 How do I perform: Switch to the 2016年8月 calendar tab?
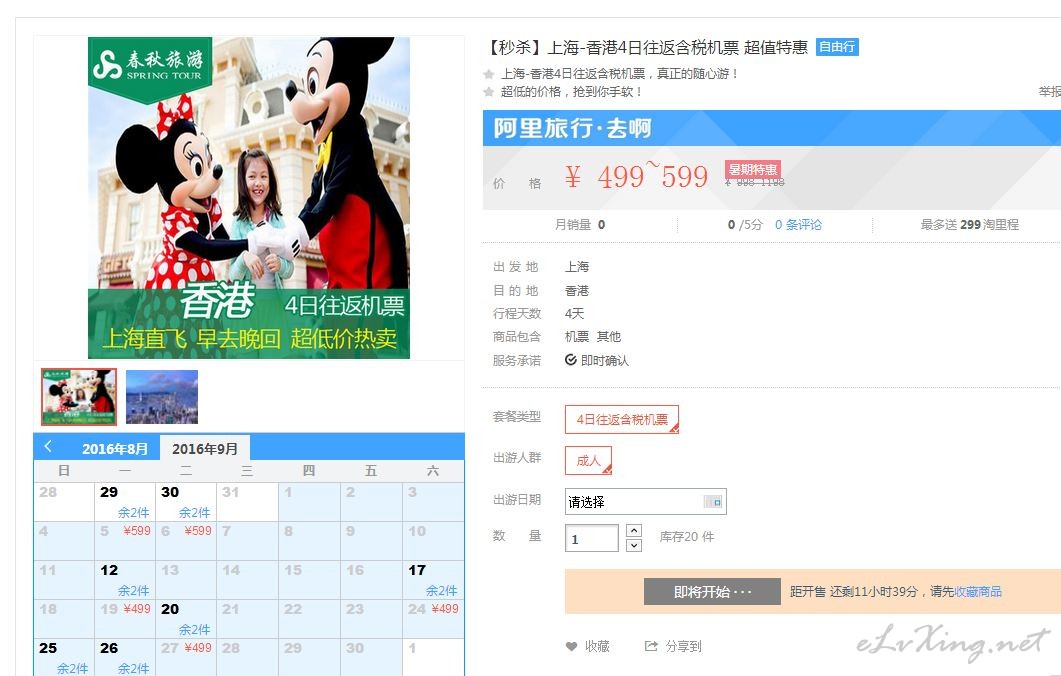point(114,449)
